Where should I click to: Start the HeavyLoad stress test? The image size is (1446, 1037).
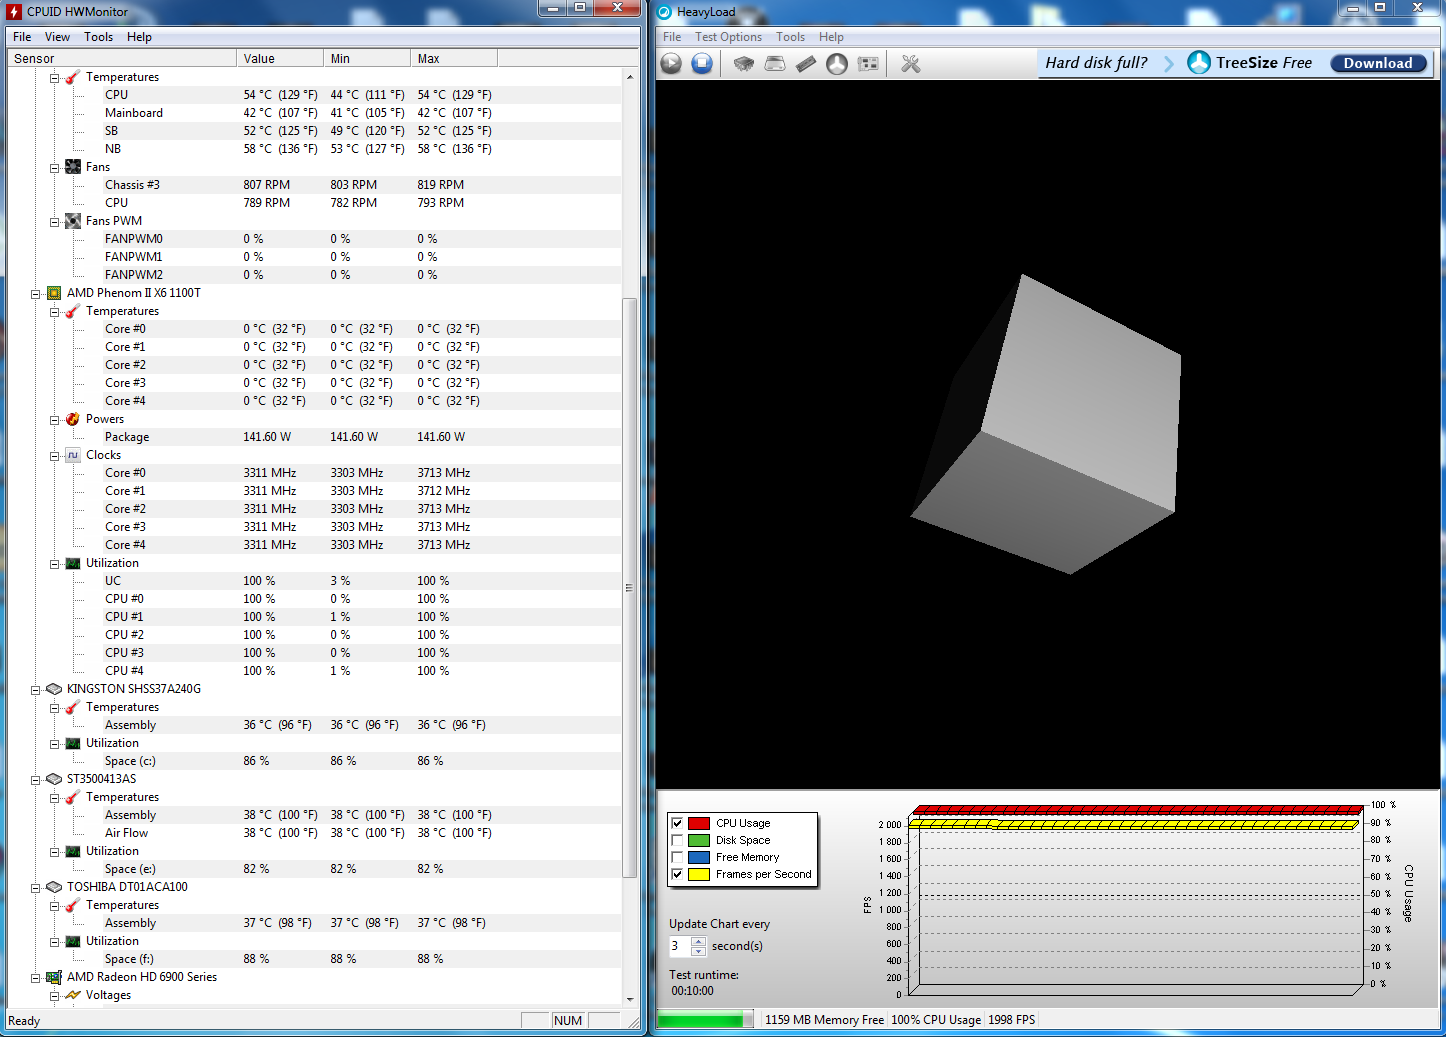point(671,64)
